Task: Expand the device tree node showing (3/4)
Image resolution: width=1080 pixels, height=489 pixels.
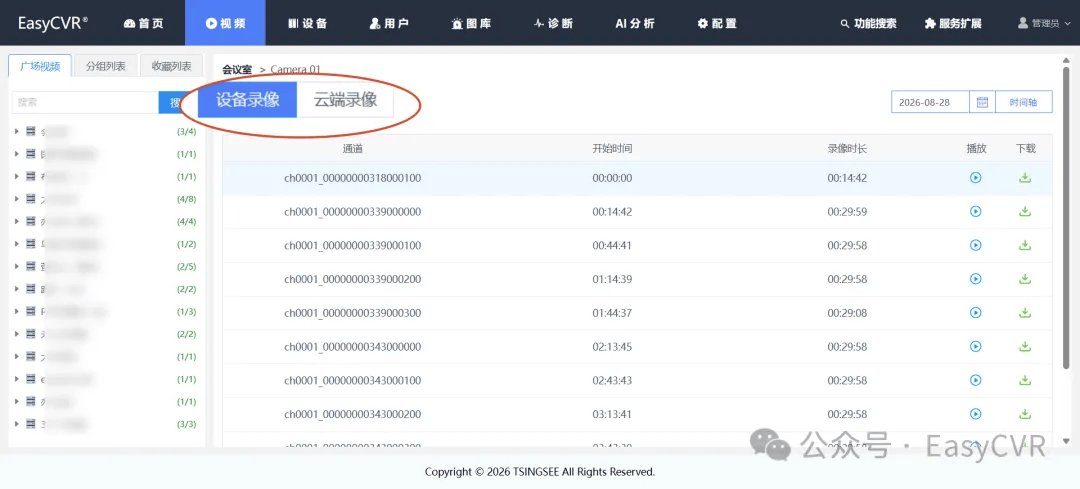Action: (17, 131)
